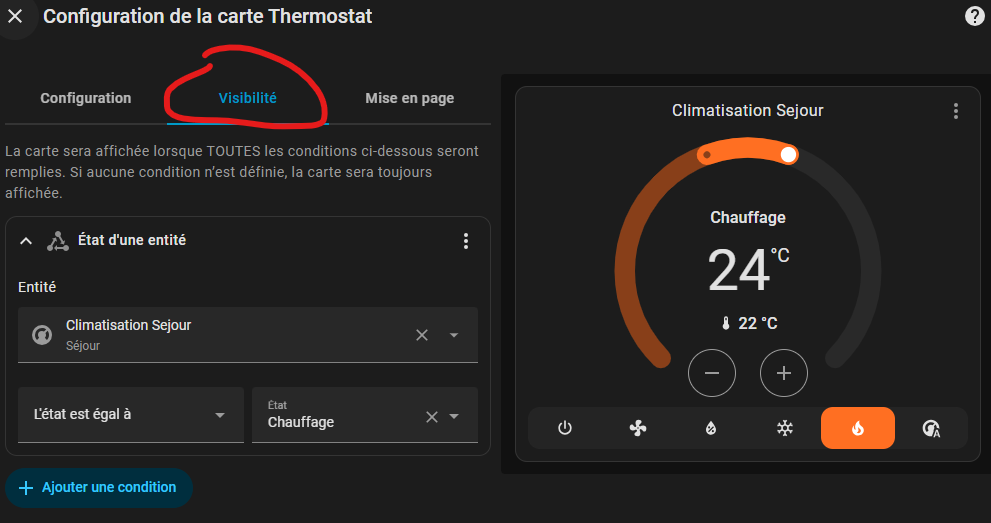991x523 pixels.
Task: Decrease target temperature with minus button
Action: tap(712, 374)
